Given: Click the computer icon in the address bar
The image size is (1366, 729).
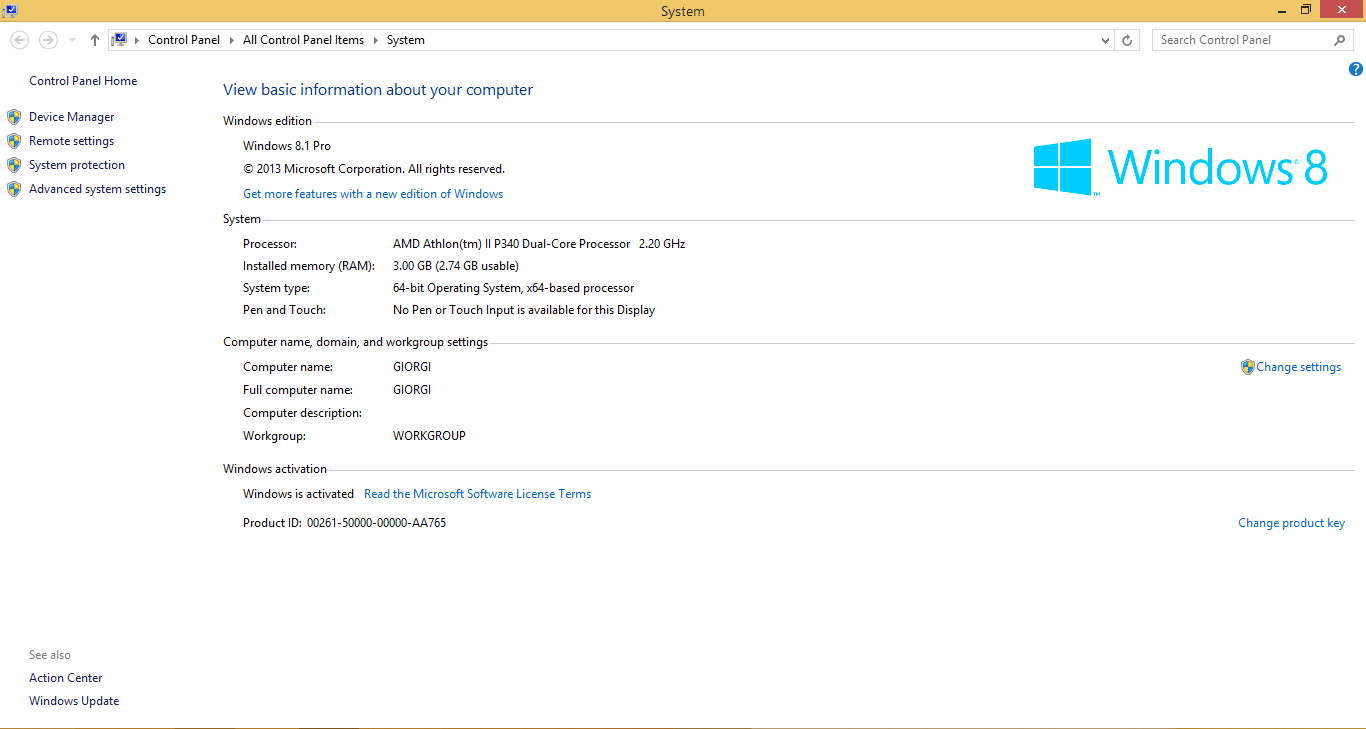Looking at the screenshot, I should (x=119, y=40).
